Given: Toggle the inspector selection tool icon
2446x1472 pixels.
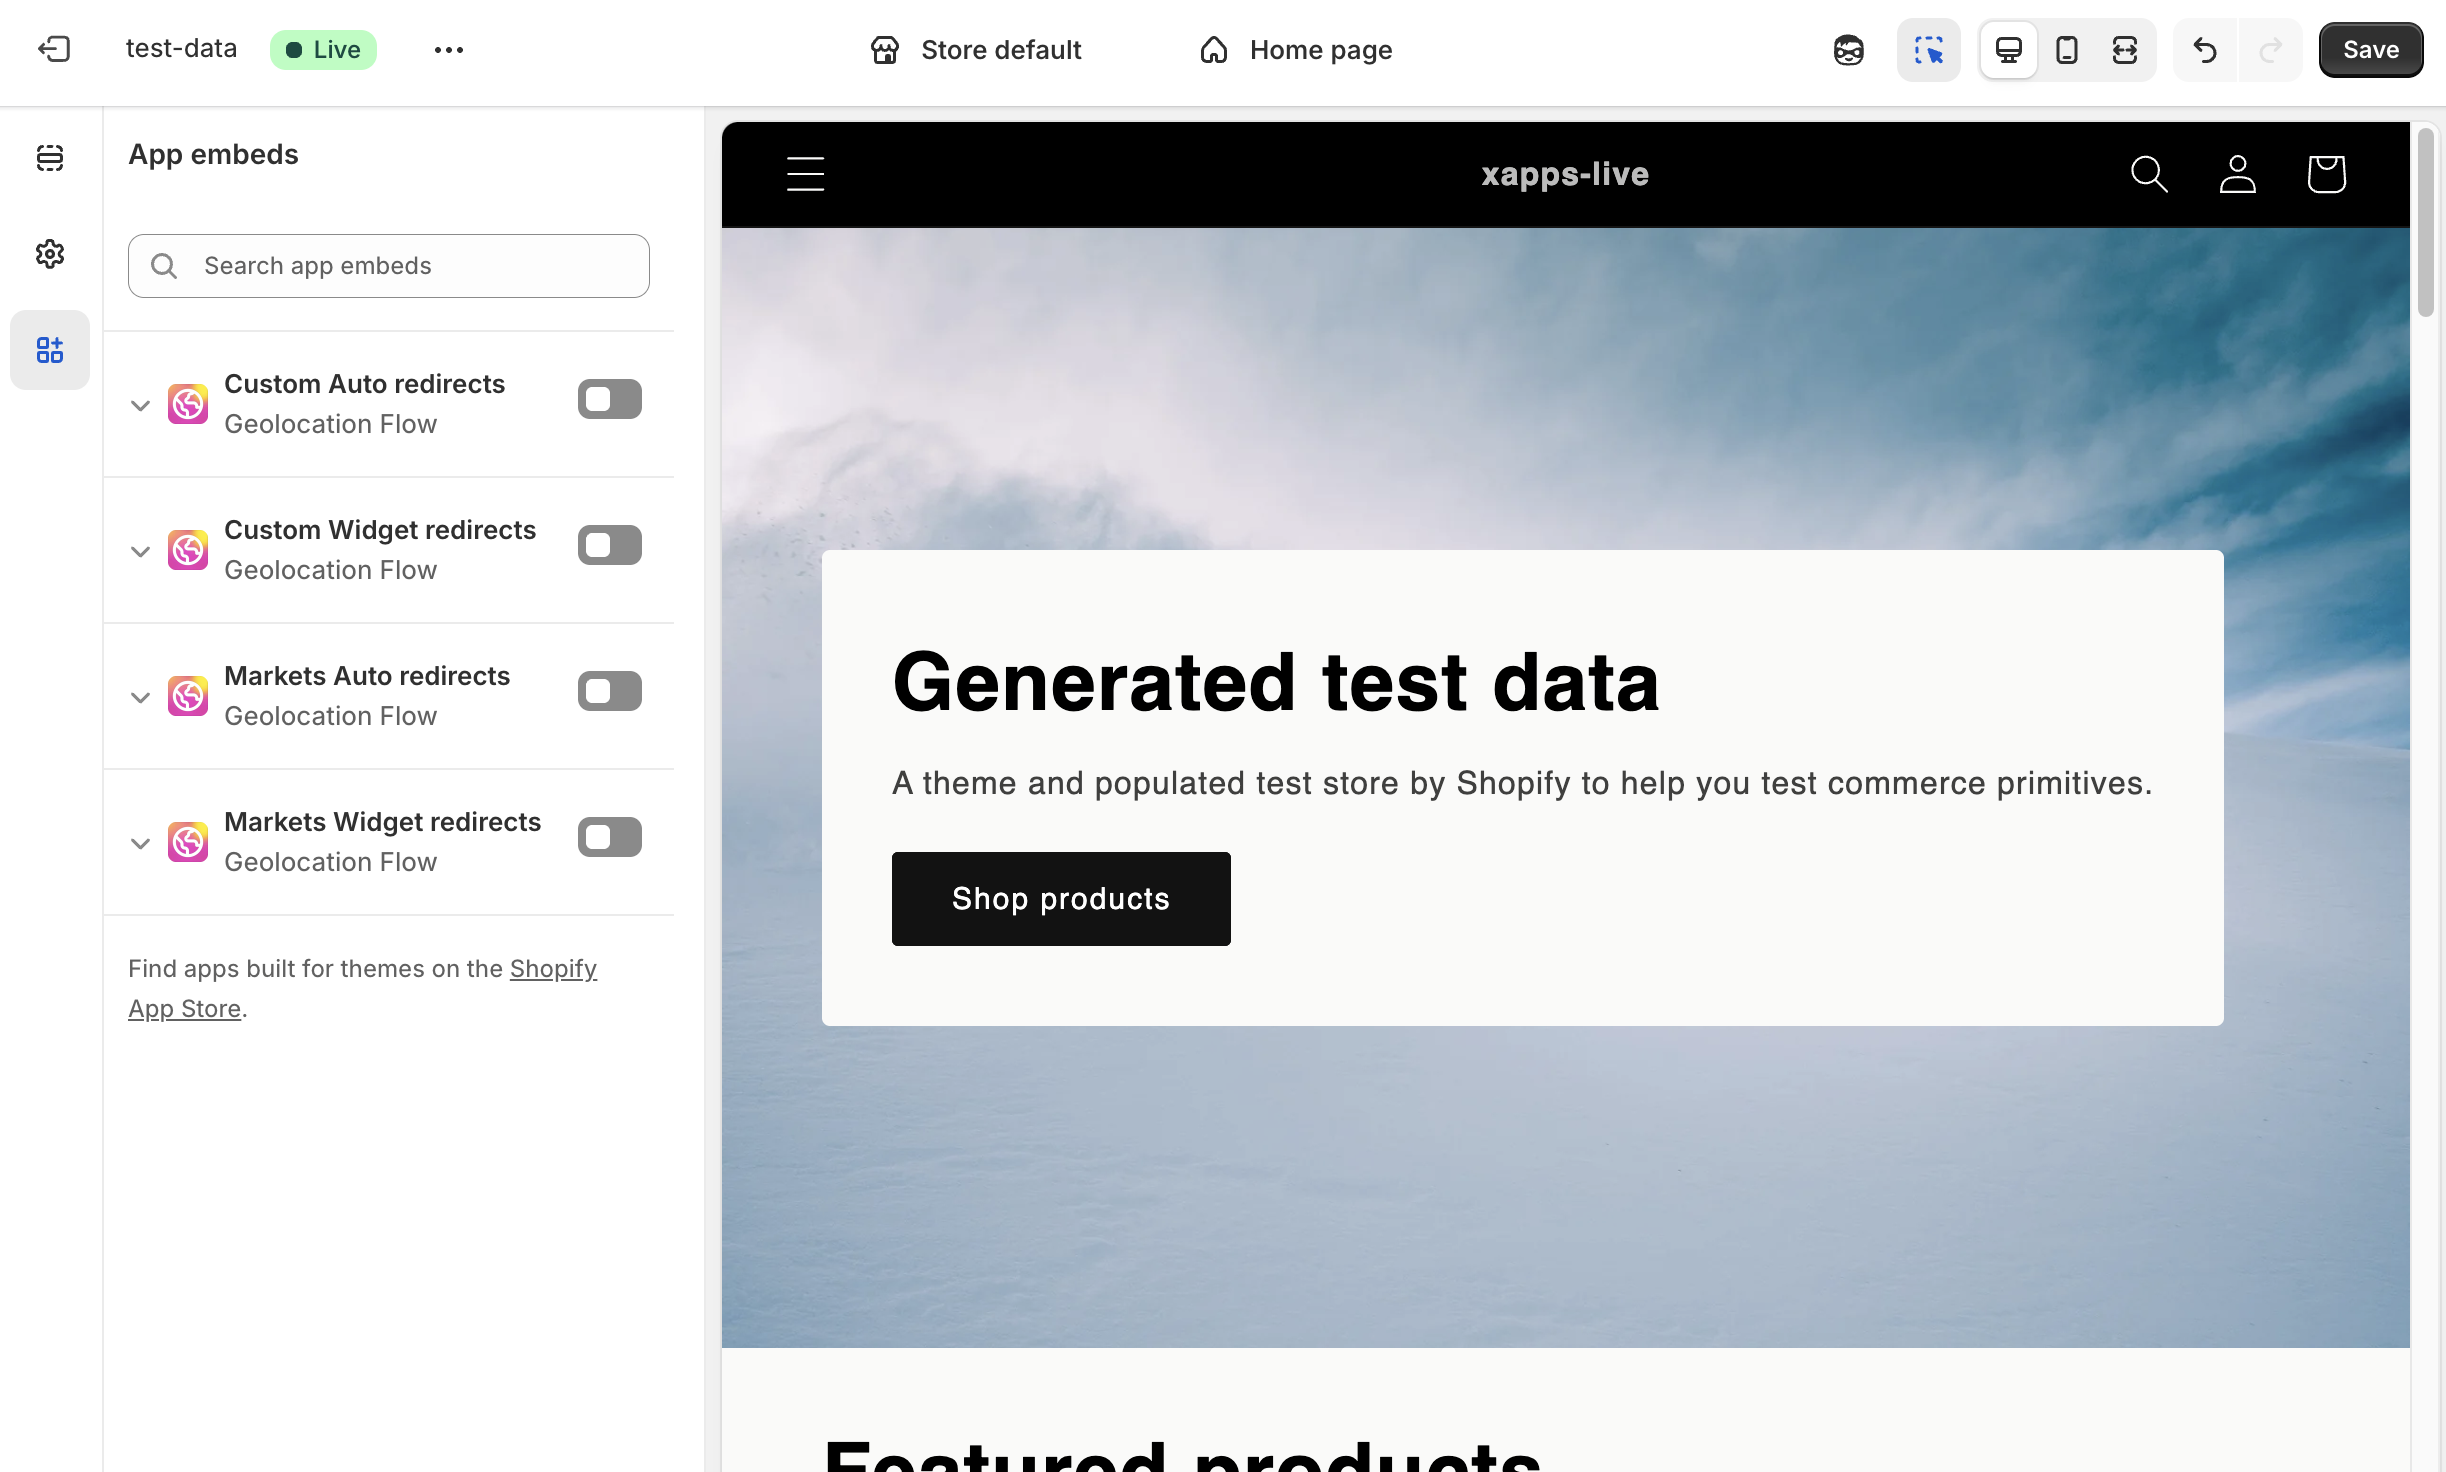Looking at the screenshot, I should tap(1928, 49).
